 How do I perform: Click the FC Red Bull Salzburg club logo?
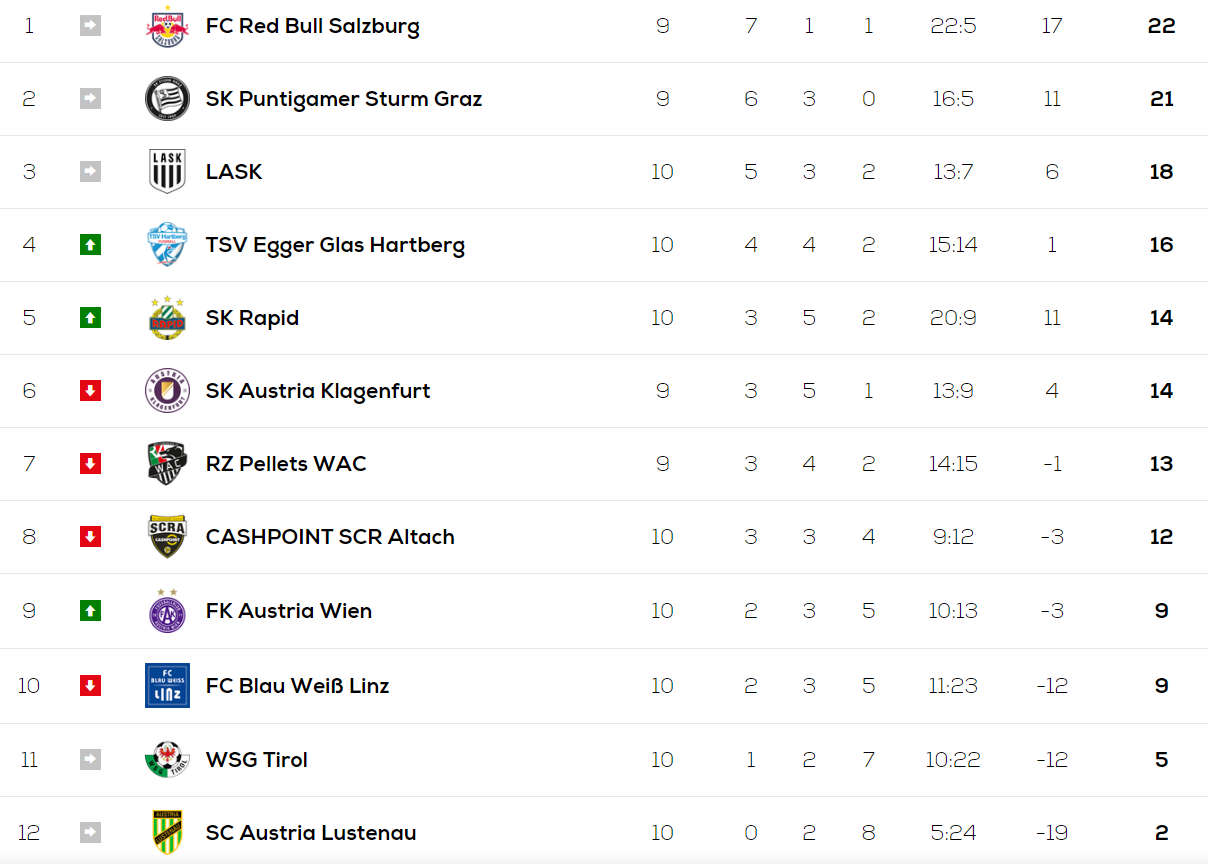(x=167, y=26)
